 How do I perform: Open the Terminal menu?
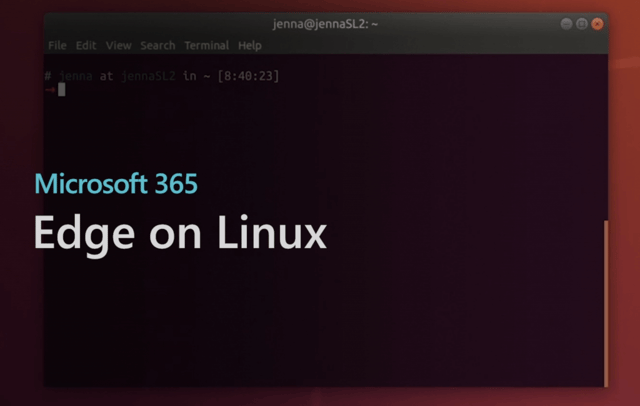click(207, 45)
